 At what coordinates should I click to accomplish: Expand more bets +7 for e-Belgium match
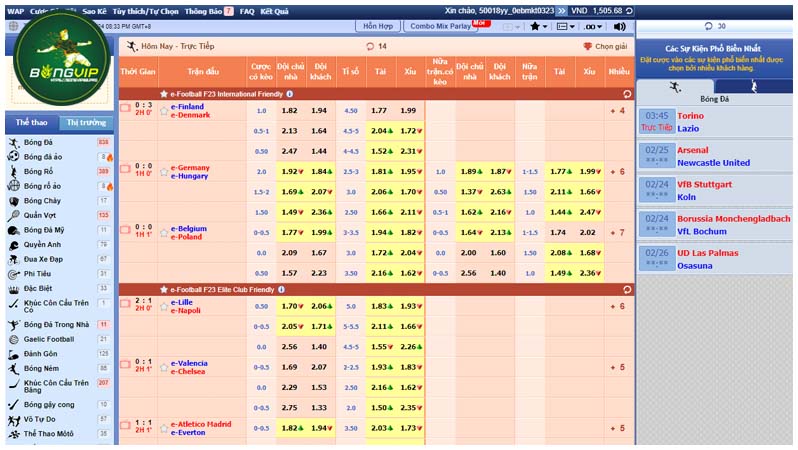pyautogui.click(x=617, y=233)
